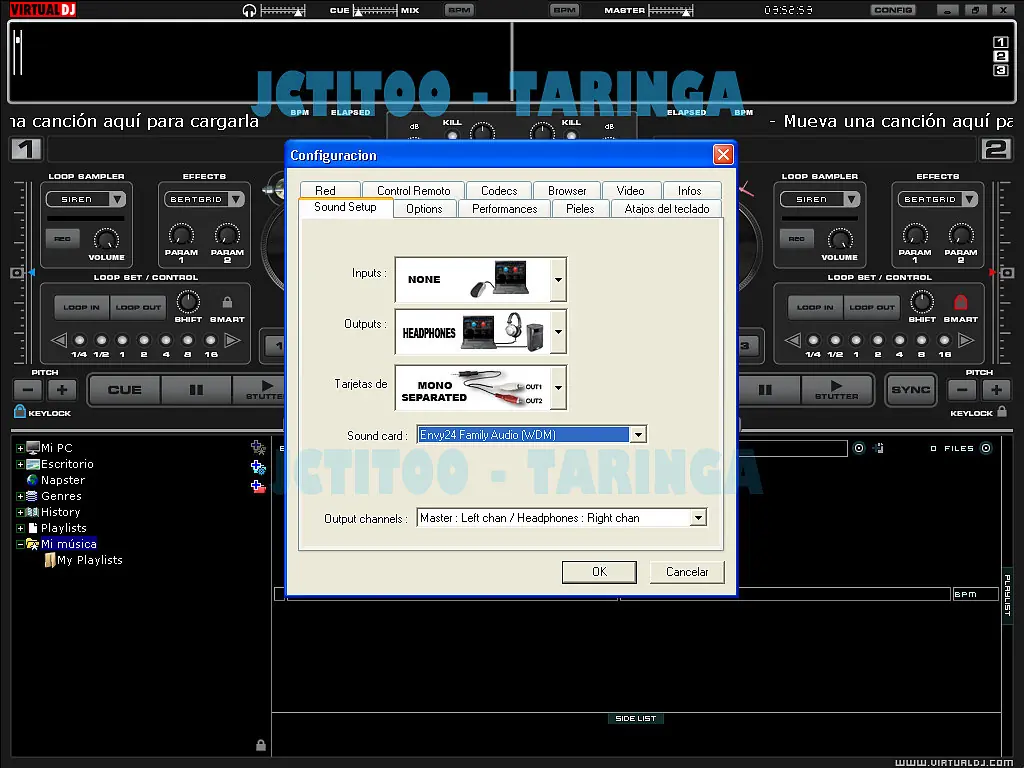Click the right deck SYNC button
The height and width of the screenshot is (768, 1024).
[x=910, y=390]
